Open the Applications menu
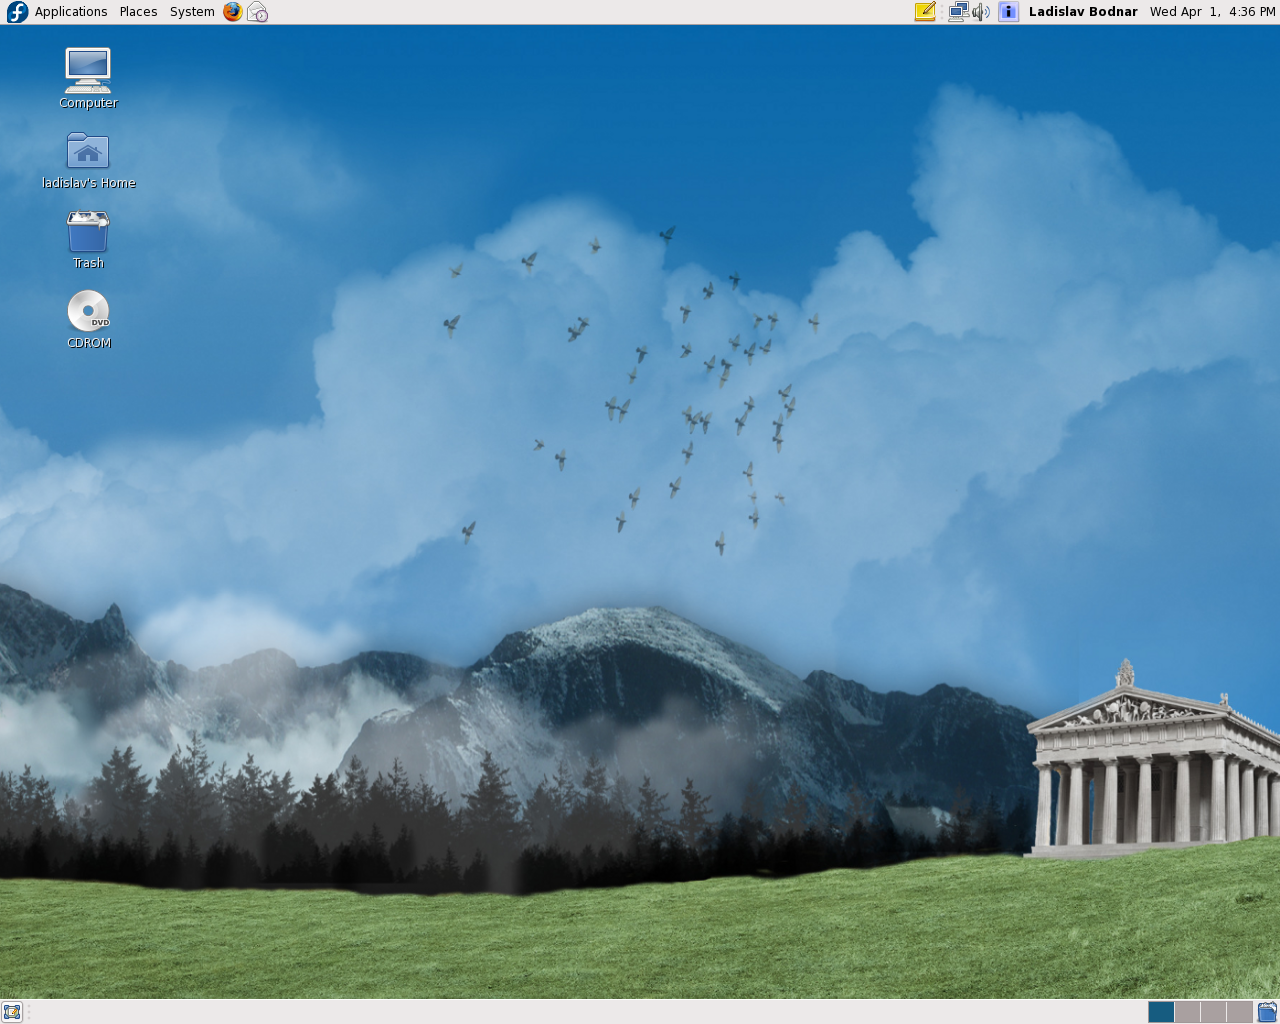This screenshot has height=1024, width=1280. (71, 12)
